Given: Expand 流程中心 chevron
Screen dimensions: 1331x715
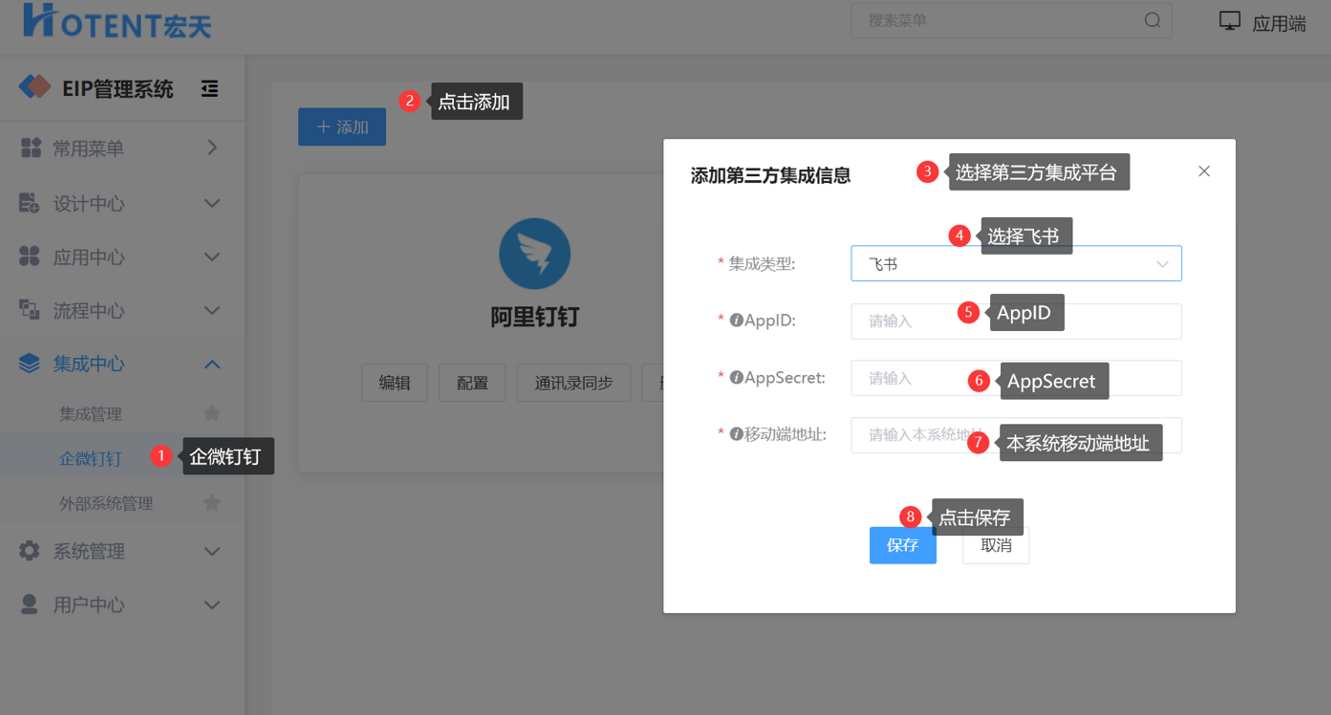Looking at the screenshot, I should [212, 310].
